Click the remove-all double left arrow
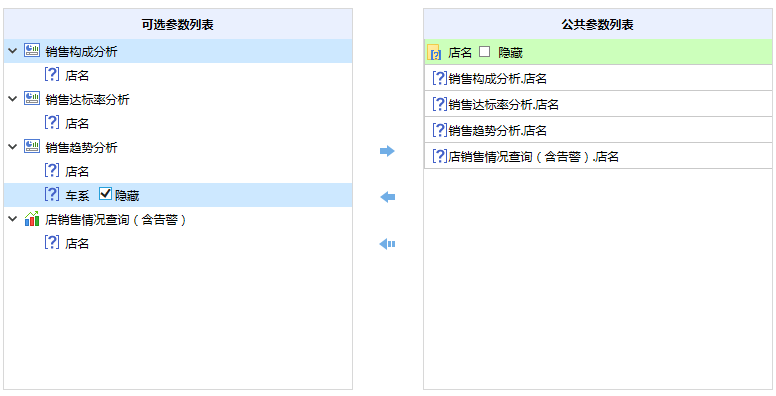 pyautogui.click(x=387, y=244)
